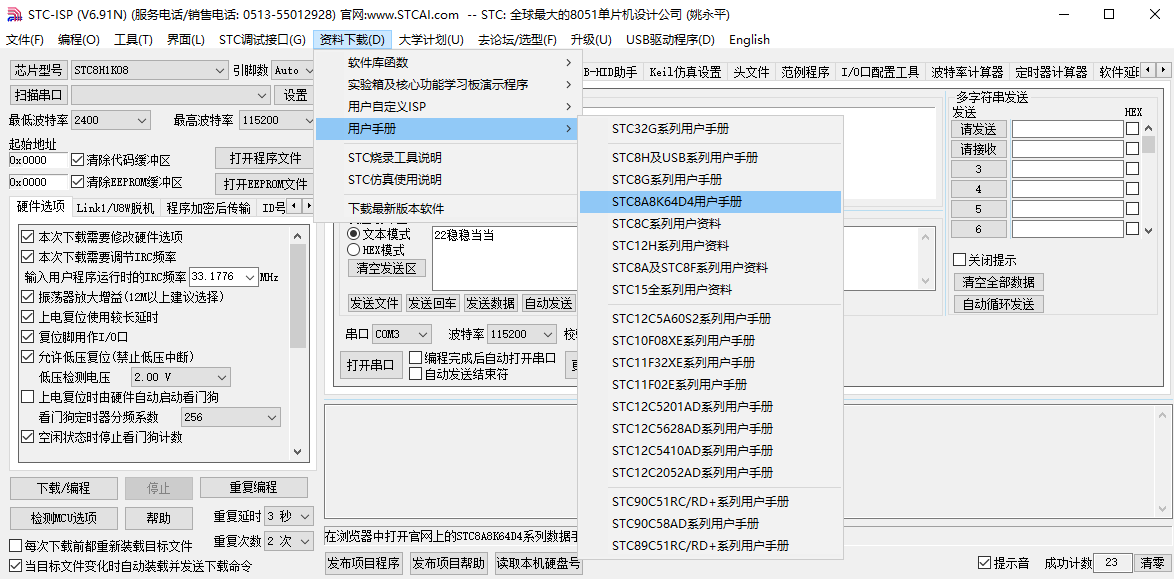
Task: Open the USB驱动程序(D) menu
Action: click(x=670, y=40)
